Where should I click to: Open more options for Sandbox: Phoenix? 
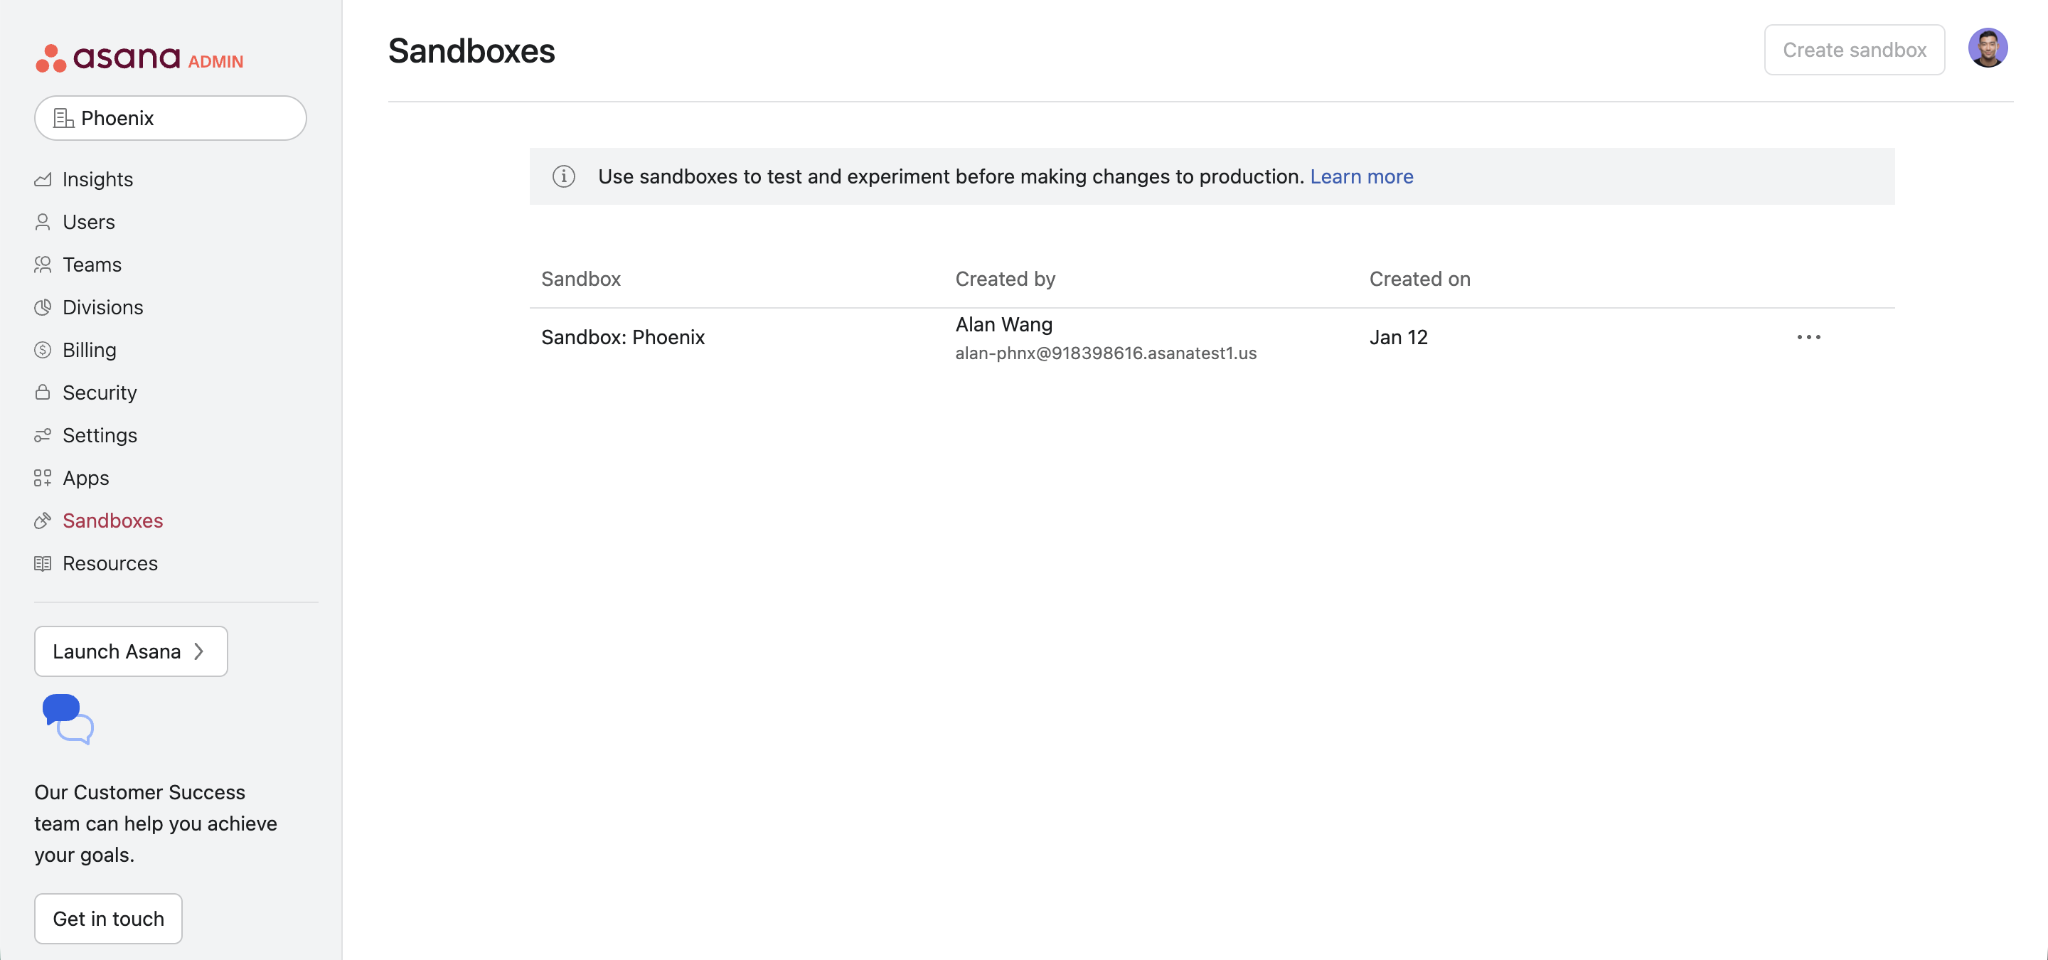tap(1808, 338)
